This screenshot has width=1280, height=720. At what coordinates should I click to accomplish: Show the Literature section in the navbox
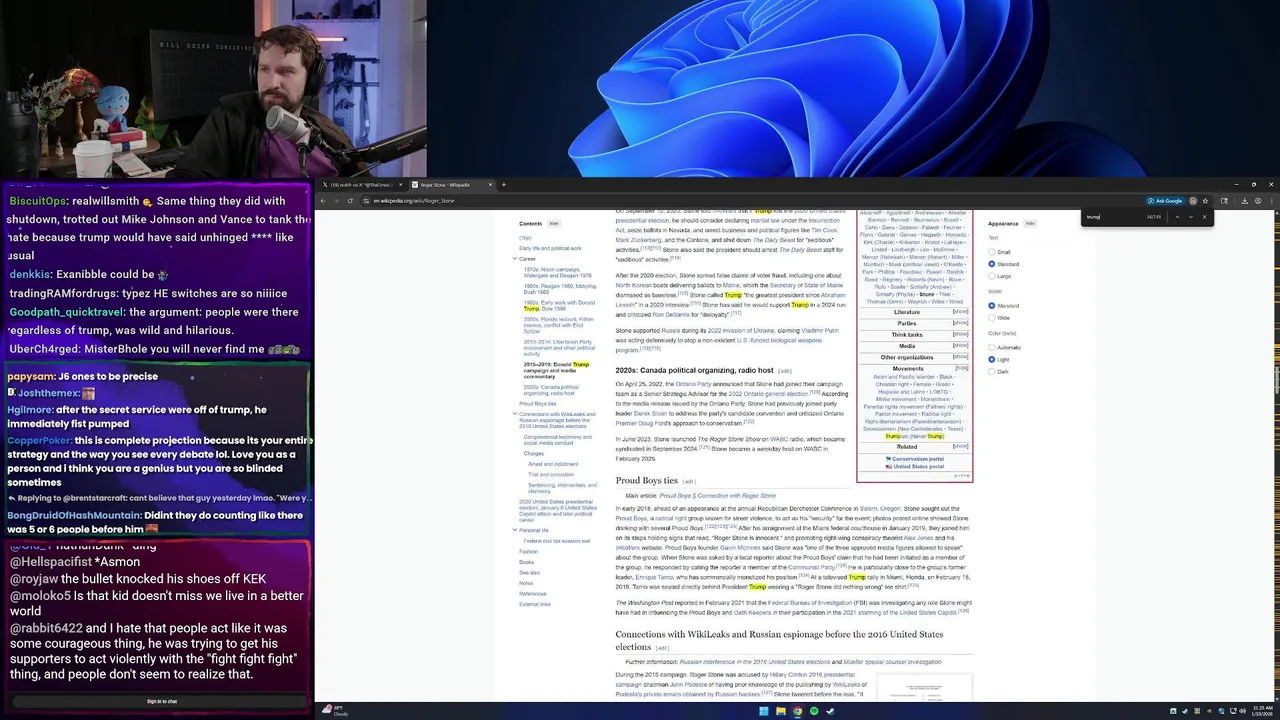pyautogui.click(x=960, y=312)
